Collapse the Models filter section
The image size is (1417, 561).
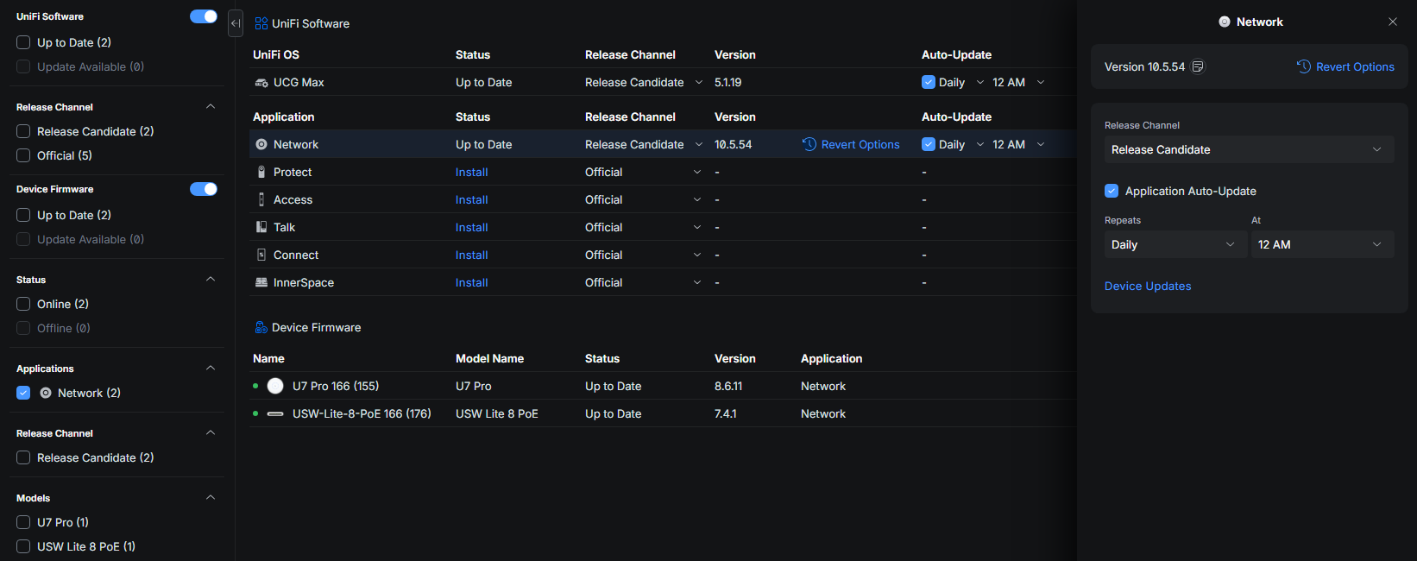click(x=210, y=498)
